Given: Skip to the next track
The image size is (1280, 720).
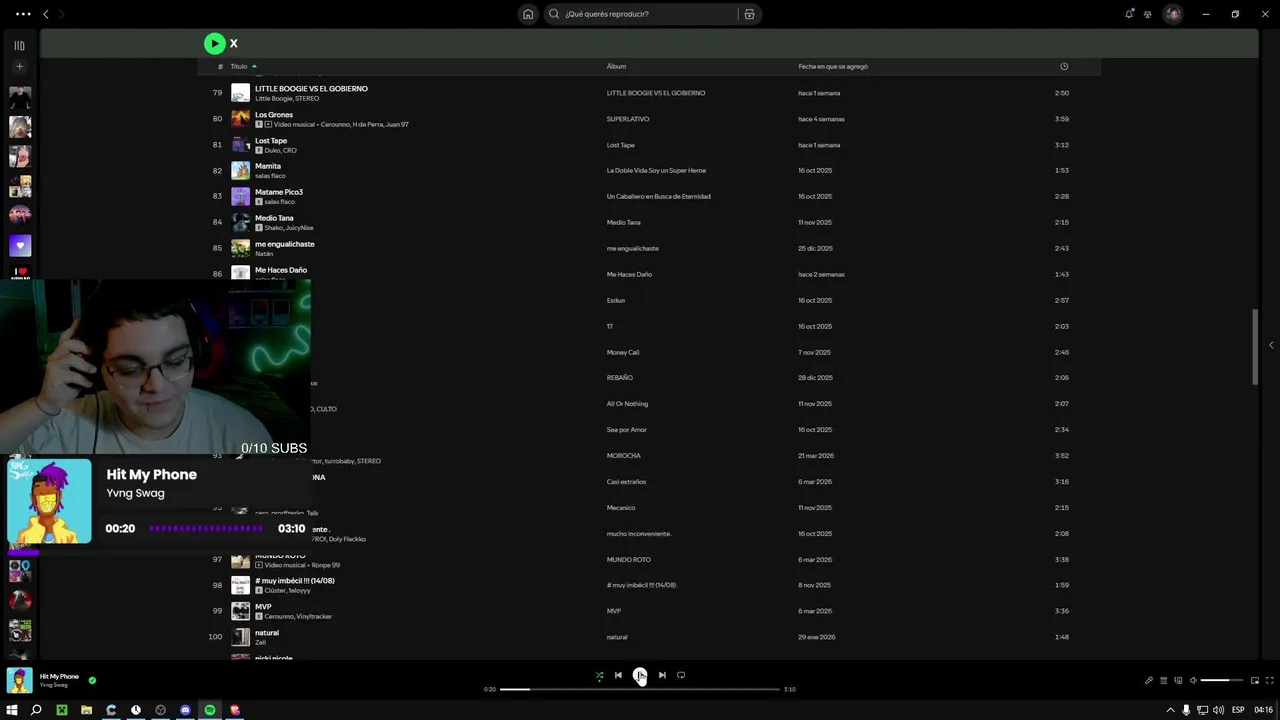Looking at the screenshot, I should [662, 675].
